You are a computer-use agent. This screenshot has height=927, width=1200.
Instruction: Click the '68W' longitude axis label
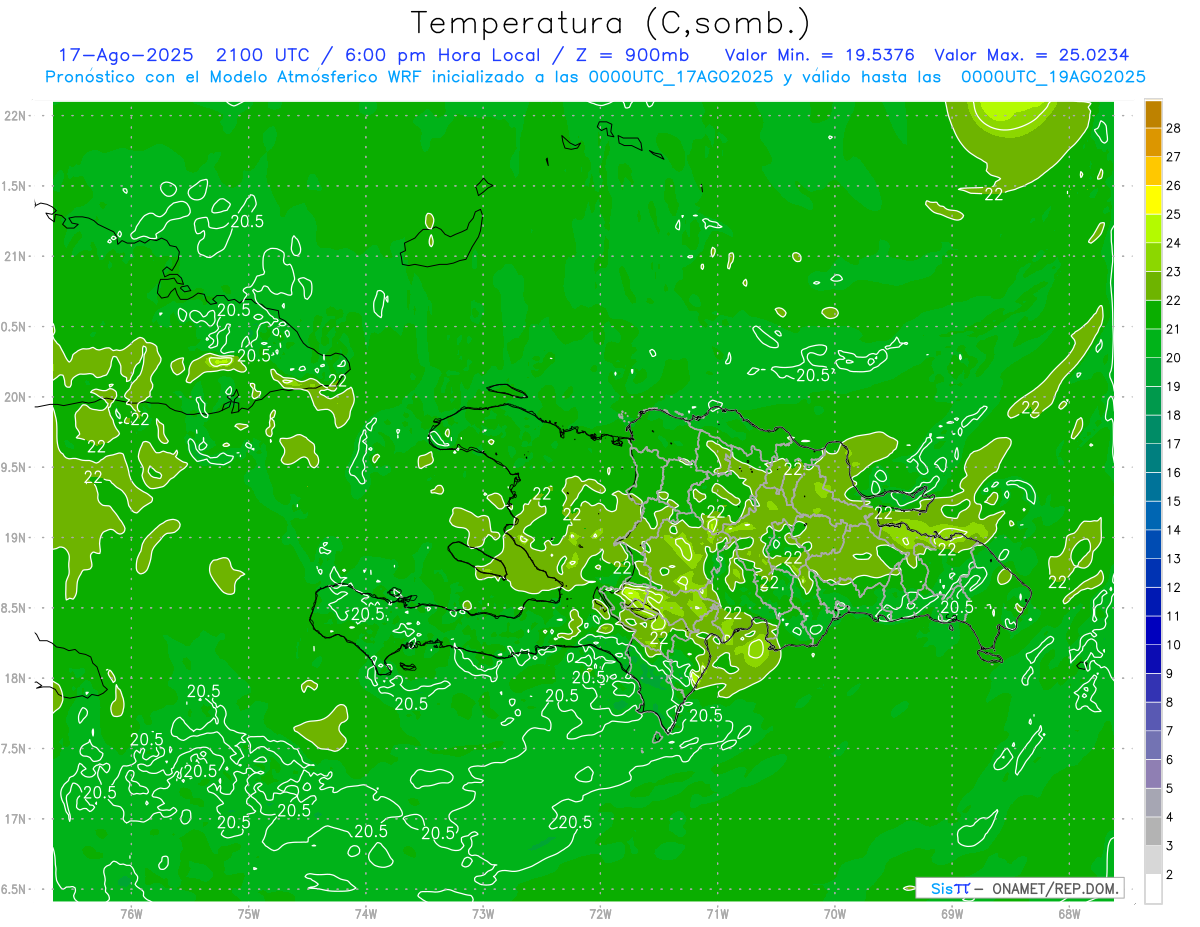1069,912
